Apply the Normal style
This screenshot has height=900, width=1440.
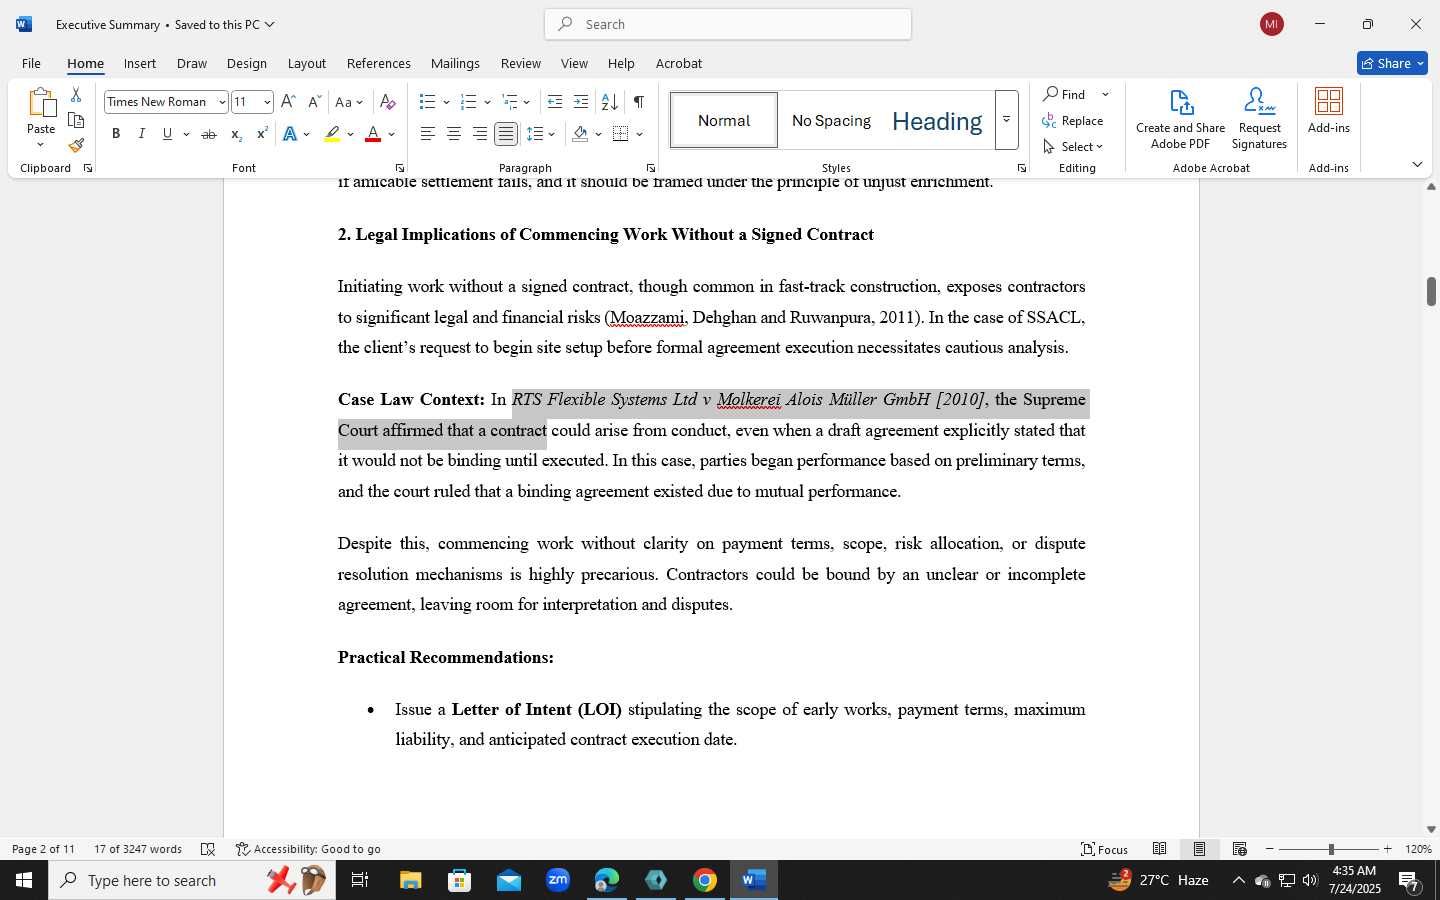point(724,120)
